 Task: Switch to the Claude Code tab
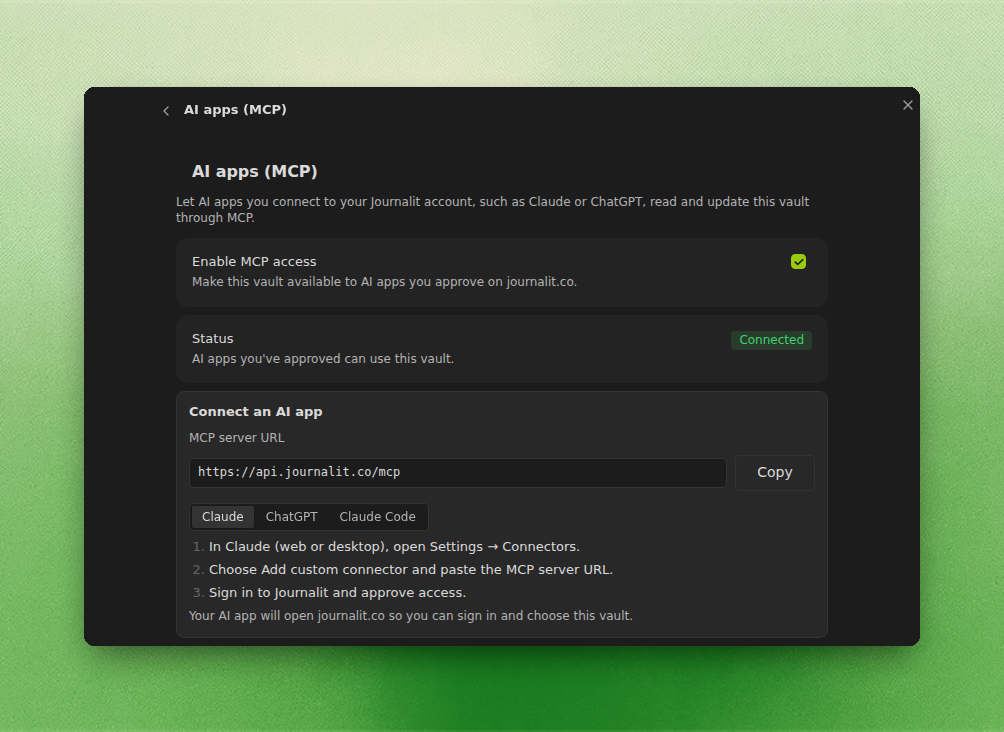click(377, 517)
